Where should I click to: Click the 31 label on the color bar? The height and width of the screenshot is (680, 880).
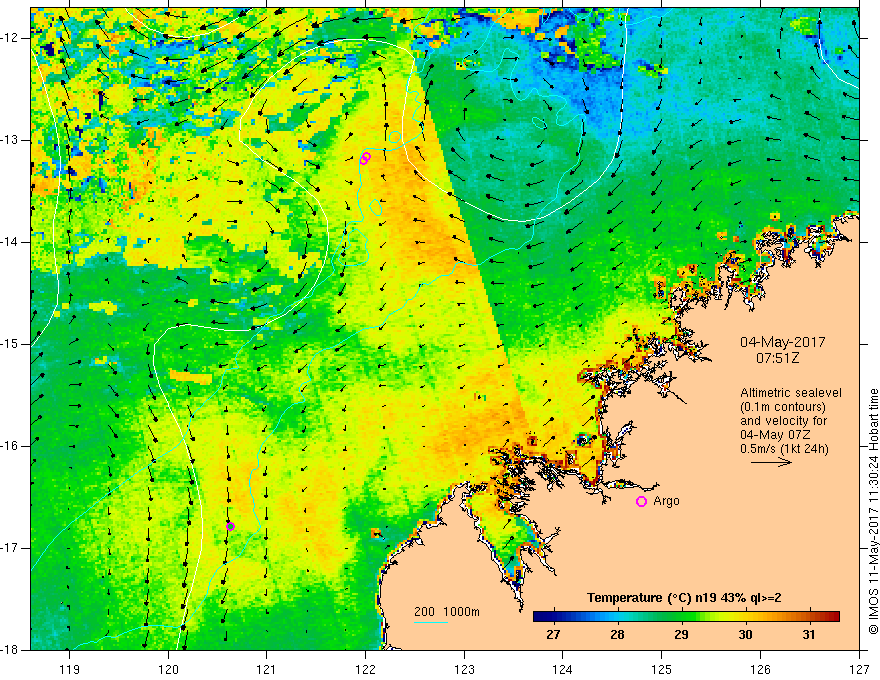pos(808,635)
